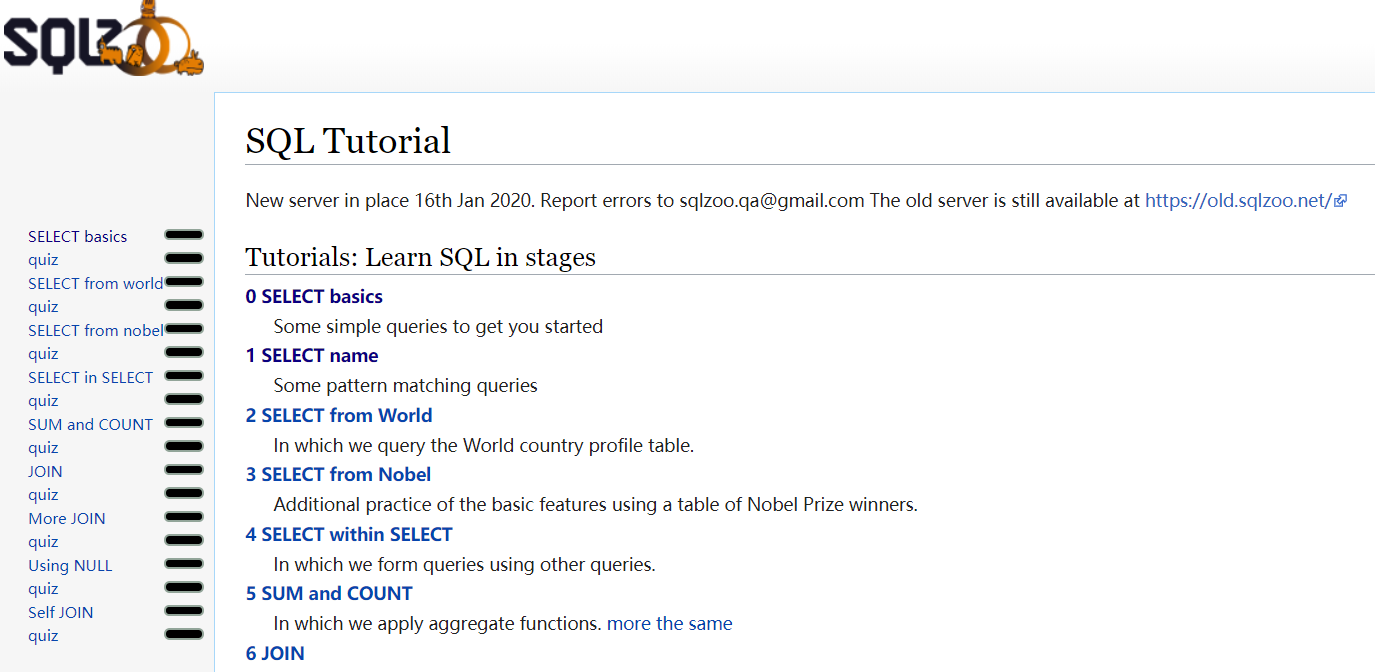Open SELECT basics in the left sidebar

(78, 237)
